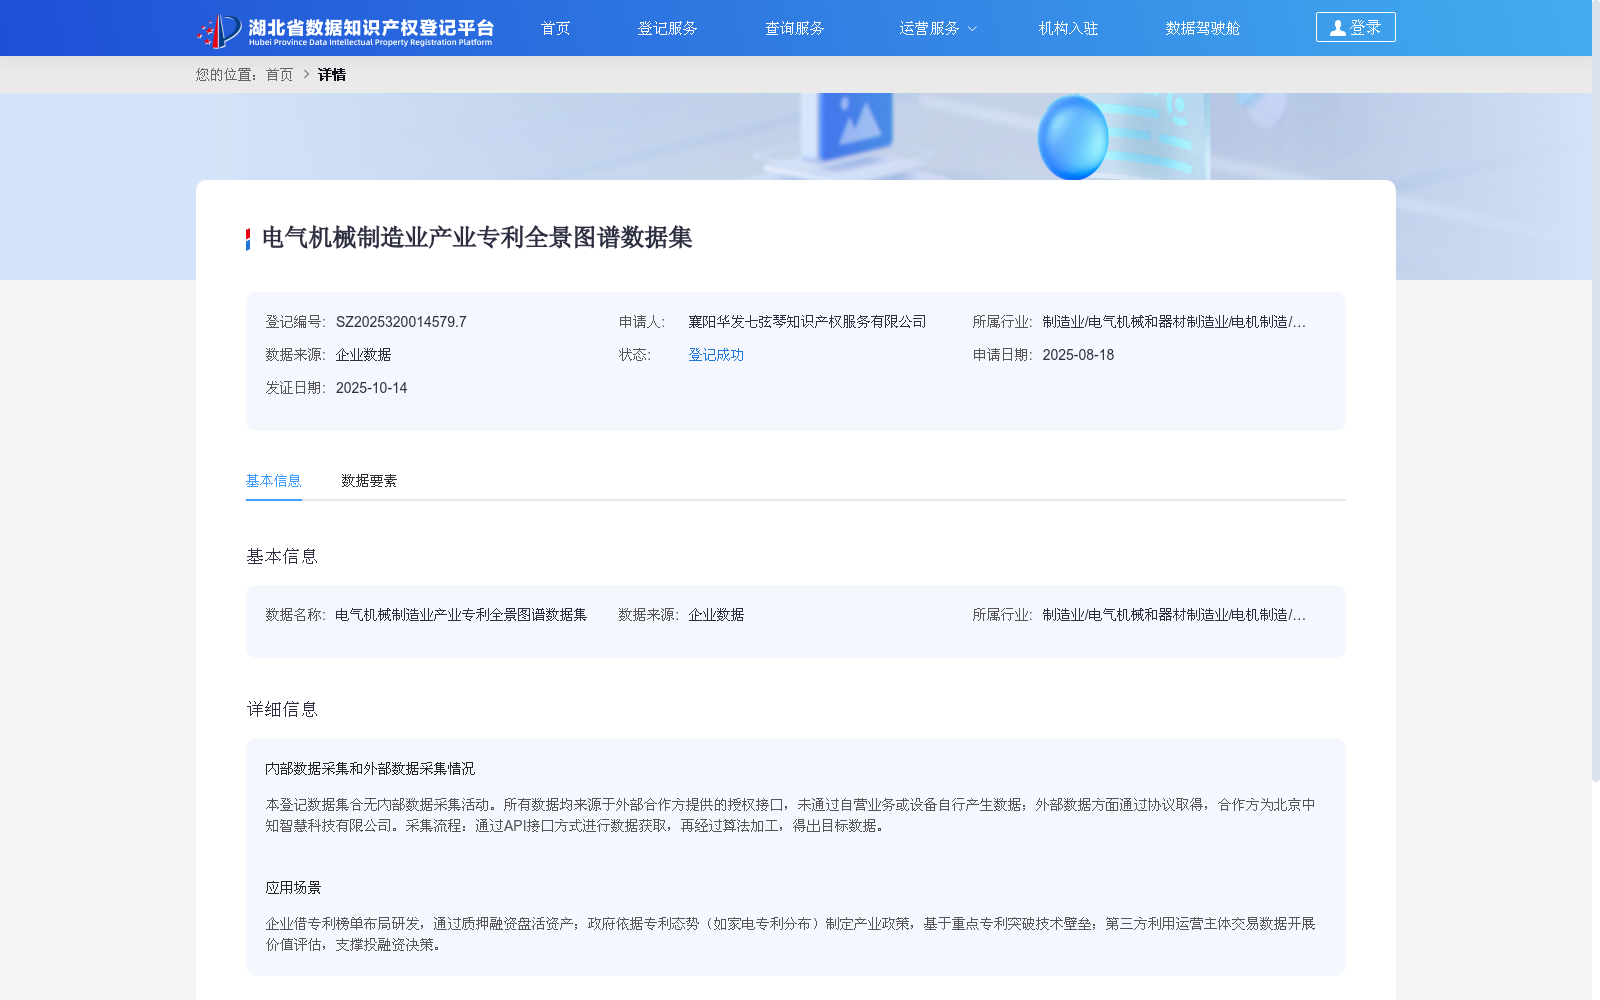Click the data collection description paragraph
1600x1000 pixels.
(790, 815)
